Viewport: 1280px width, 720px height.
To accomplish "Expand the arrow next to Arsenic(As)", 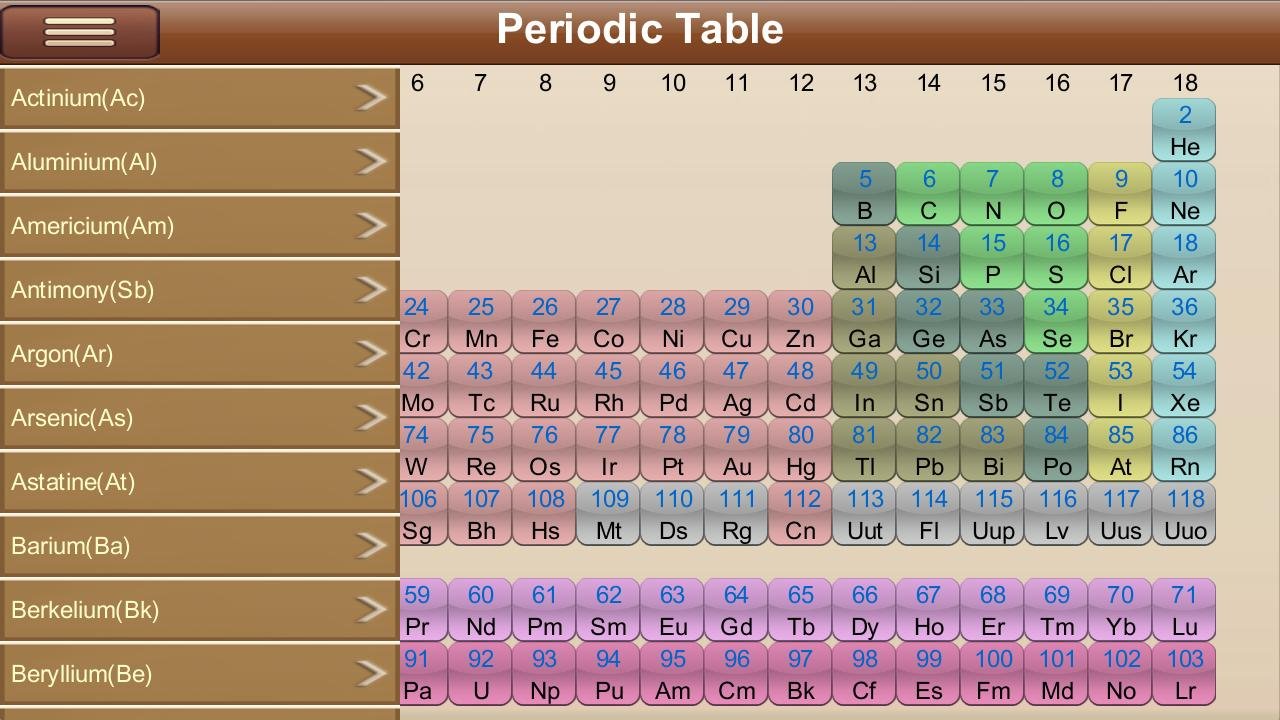I will point(371,417).
